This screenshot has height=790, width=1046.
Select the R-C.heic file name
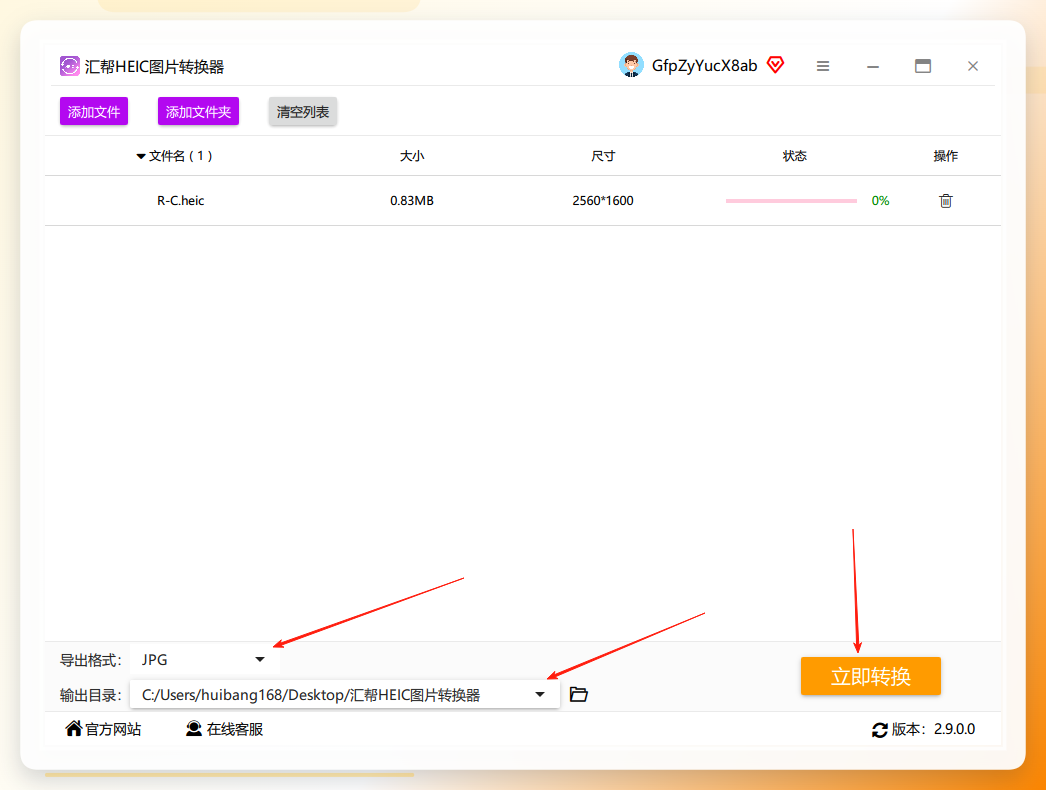point(180,200)
